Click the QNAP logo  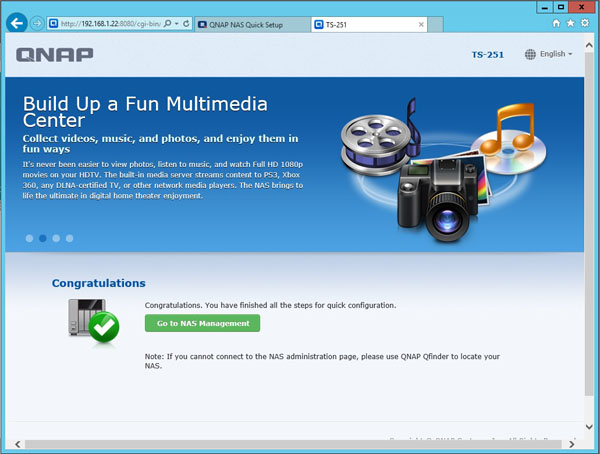click(x=55, y=54)
